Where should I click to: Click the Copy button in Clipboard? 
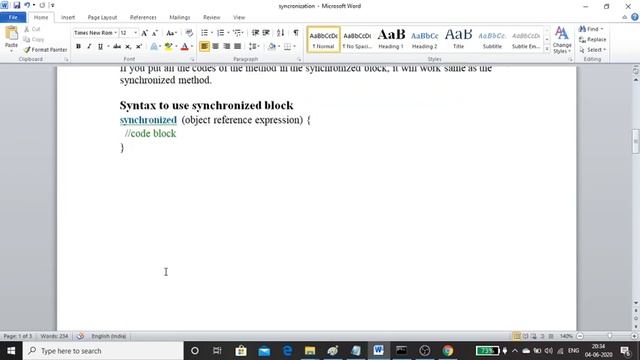click(34, 39)
